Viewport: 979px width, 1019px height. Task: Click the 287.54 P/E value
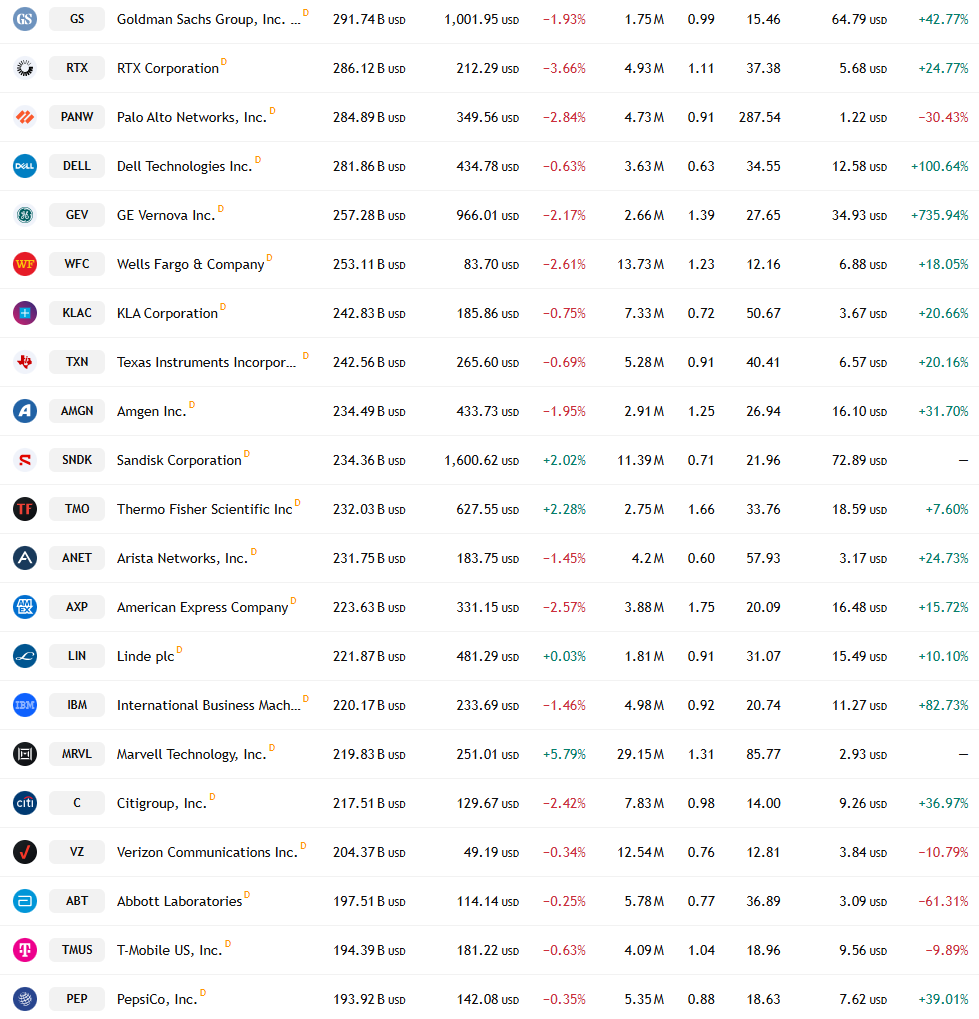pyautogui.click(x=759, y=118)
